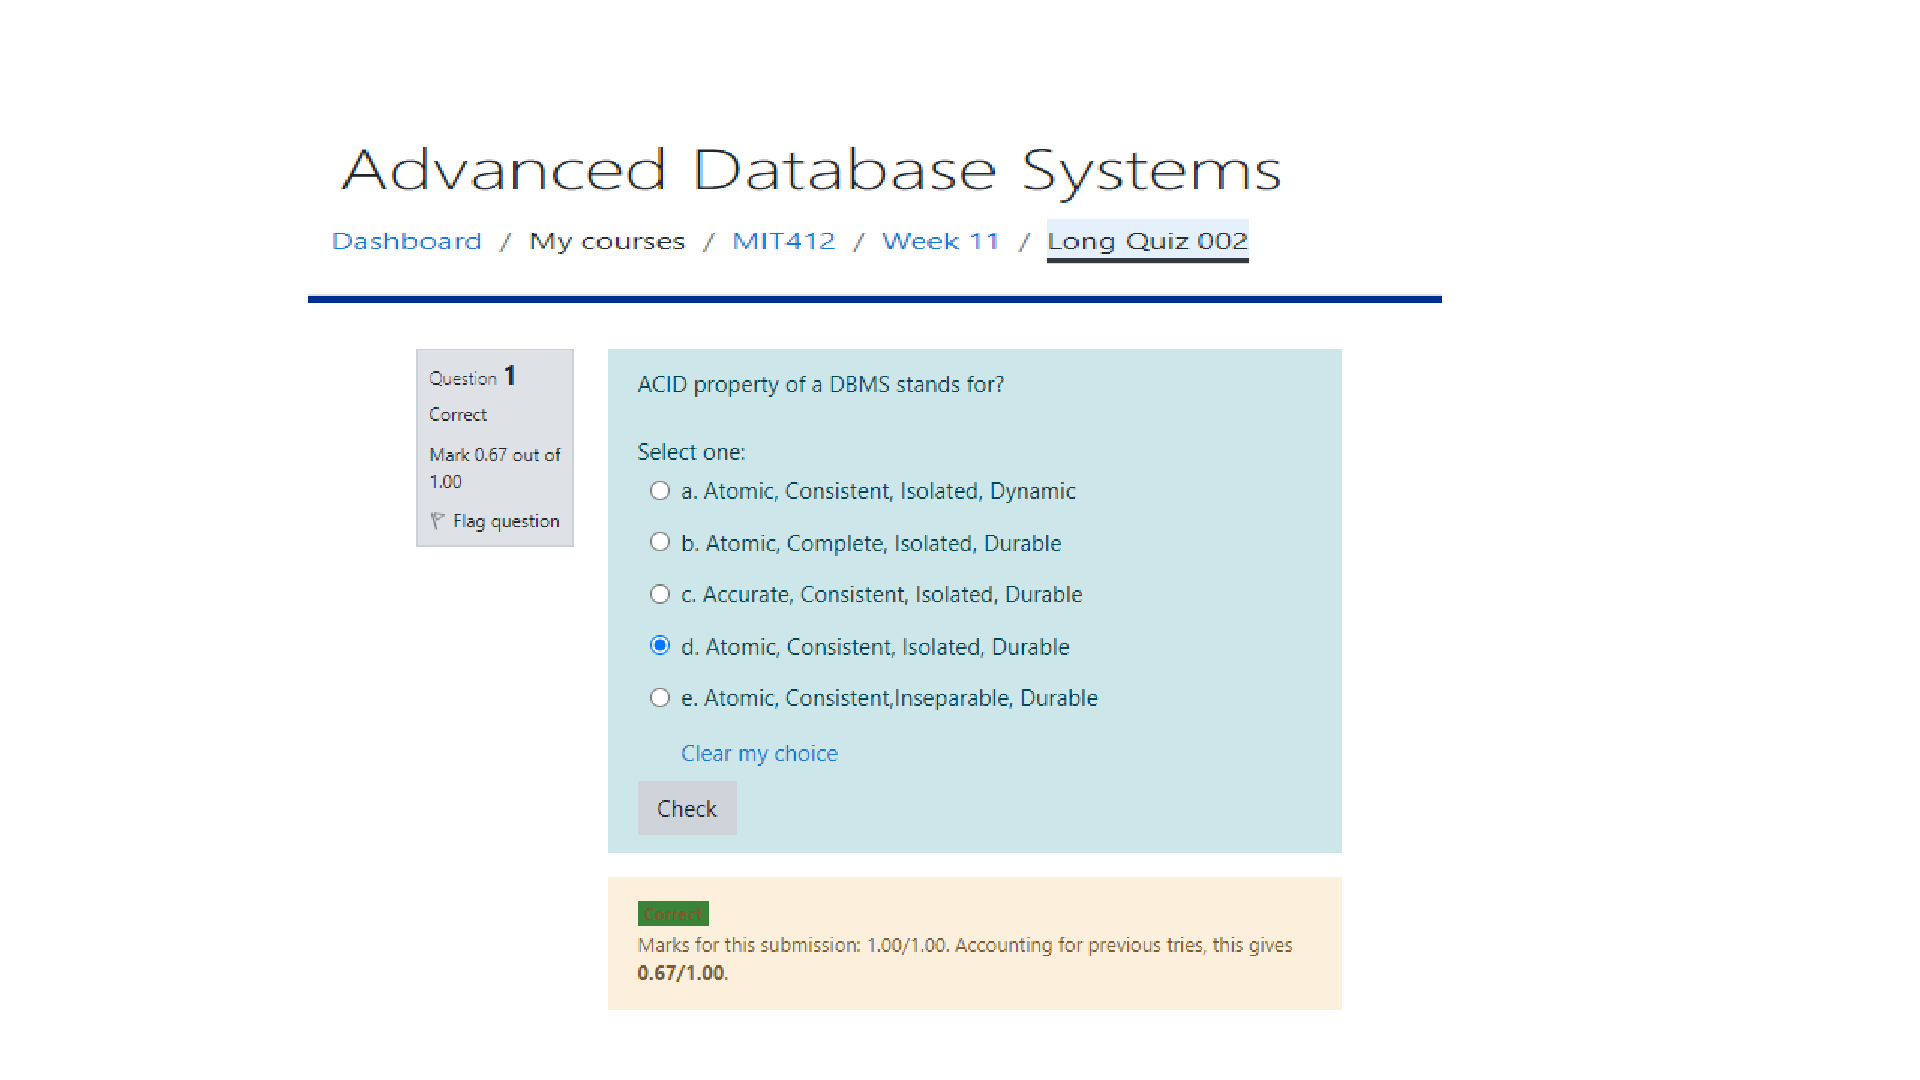
Task: Open the Week 11 breadcrumb link
Action: [940, 241]
